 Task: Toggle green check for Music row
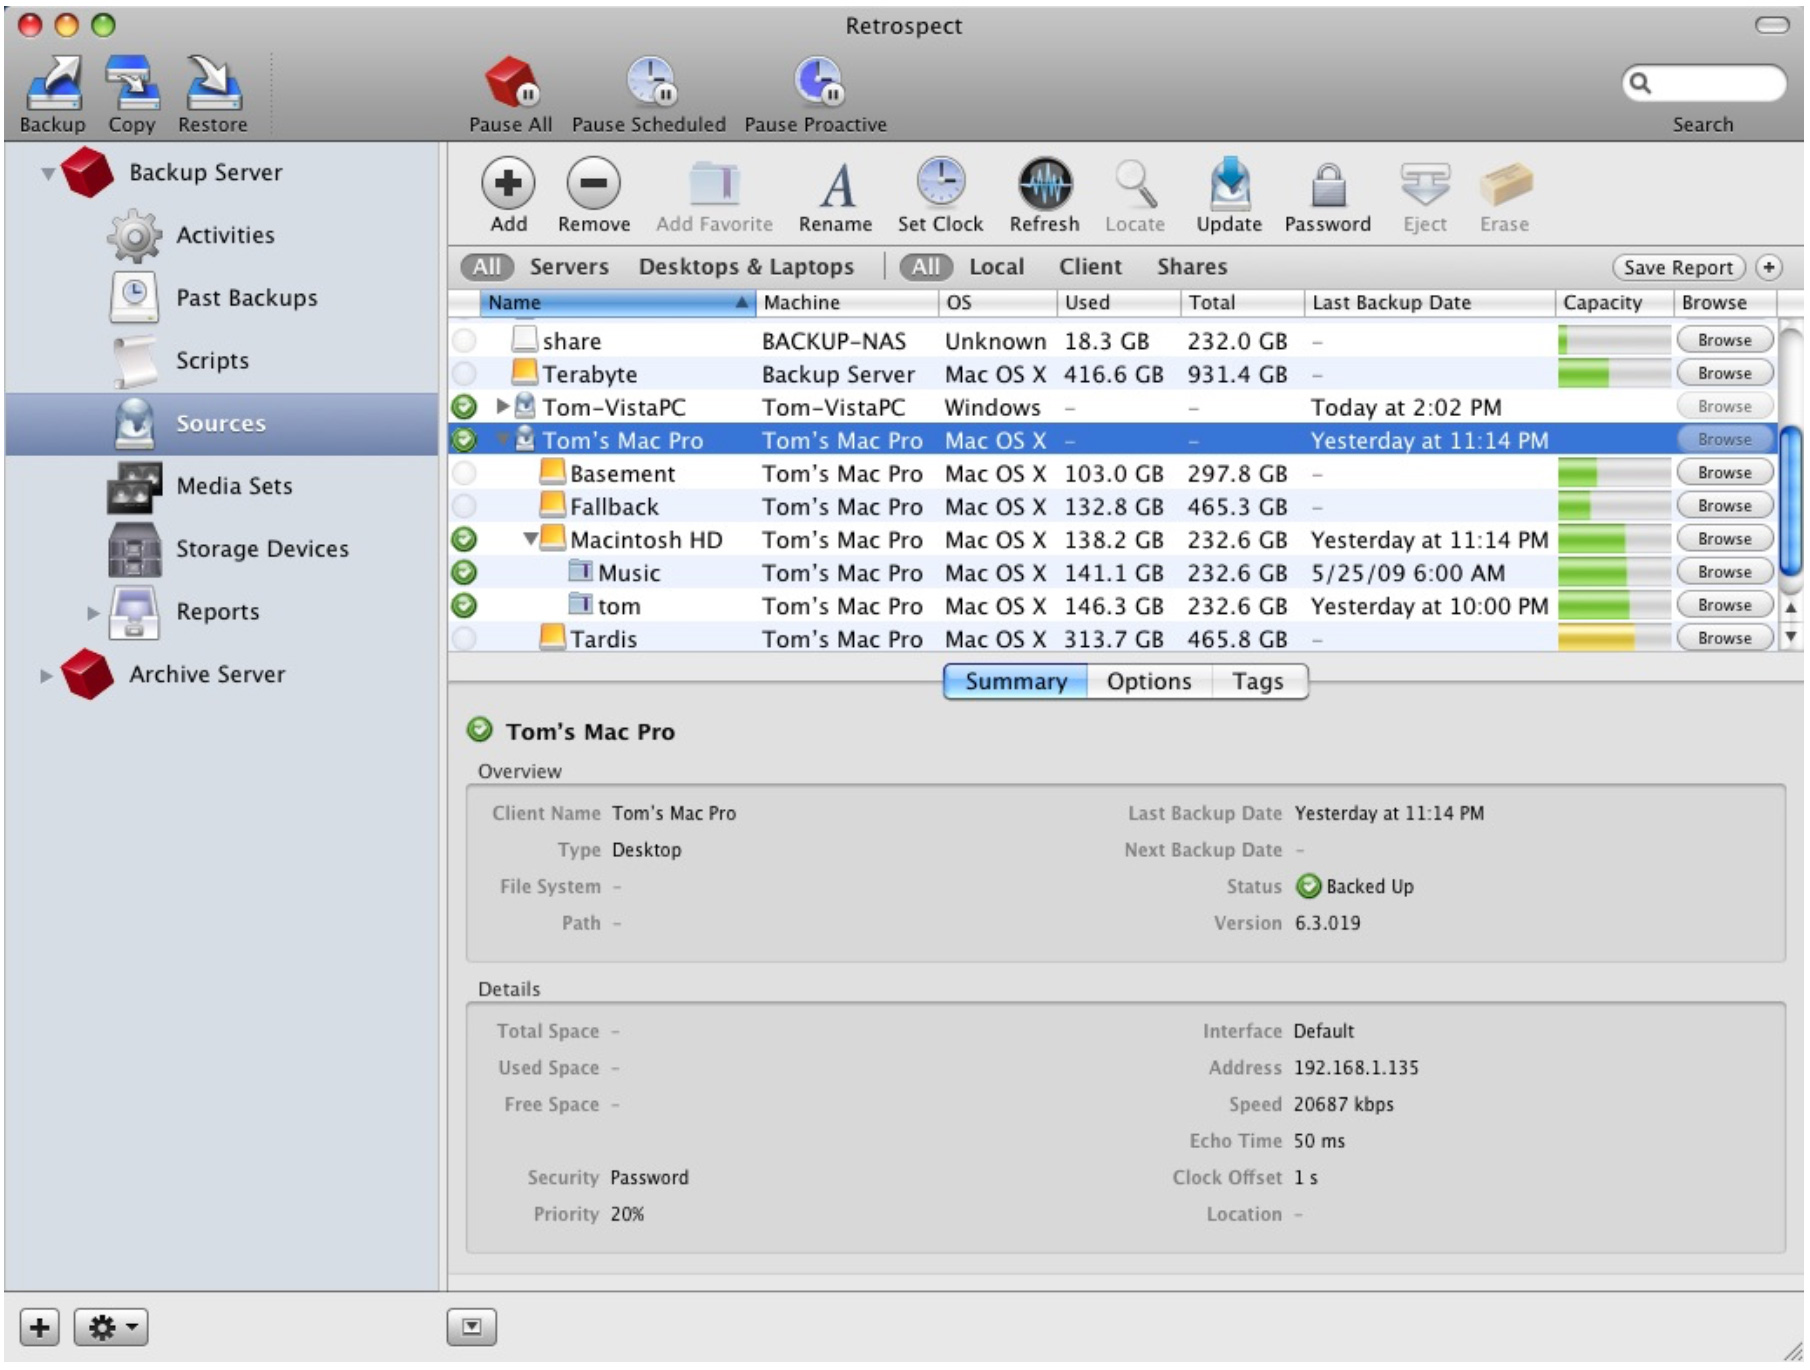coord(464,573)
